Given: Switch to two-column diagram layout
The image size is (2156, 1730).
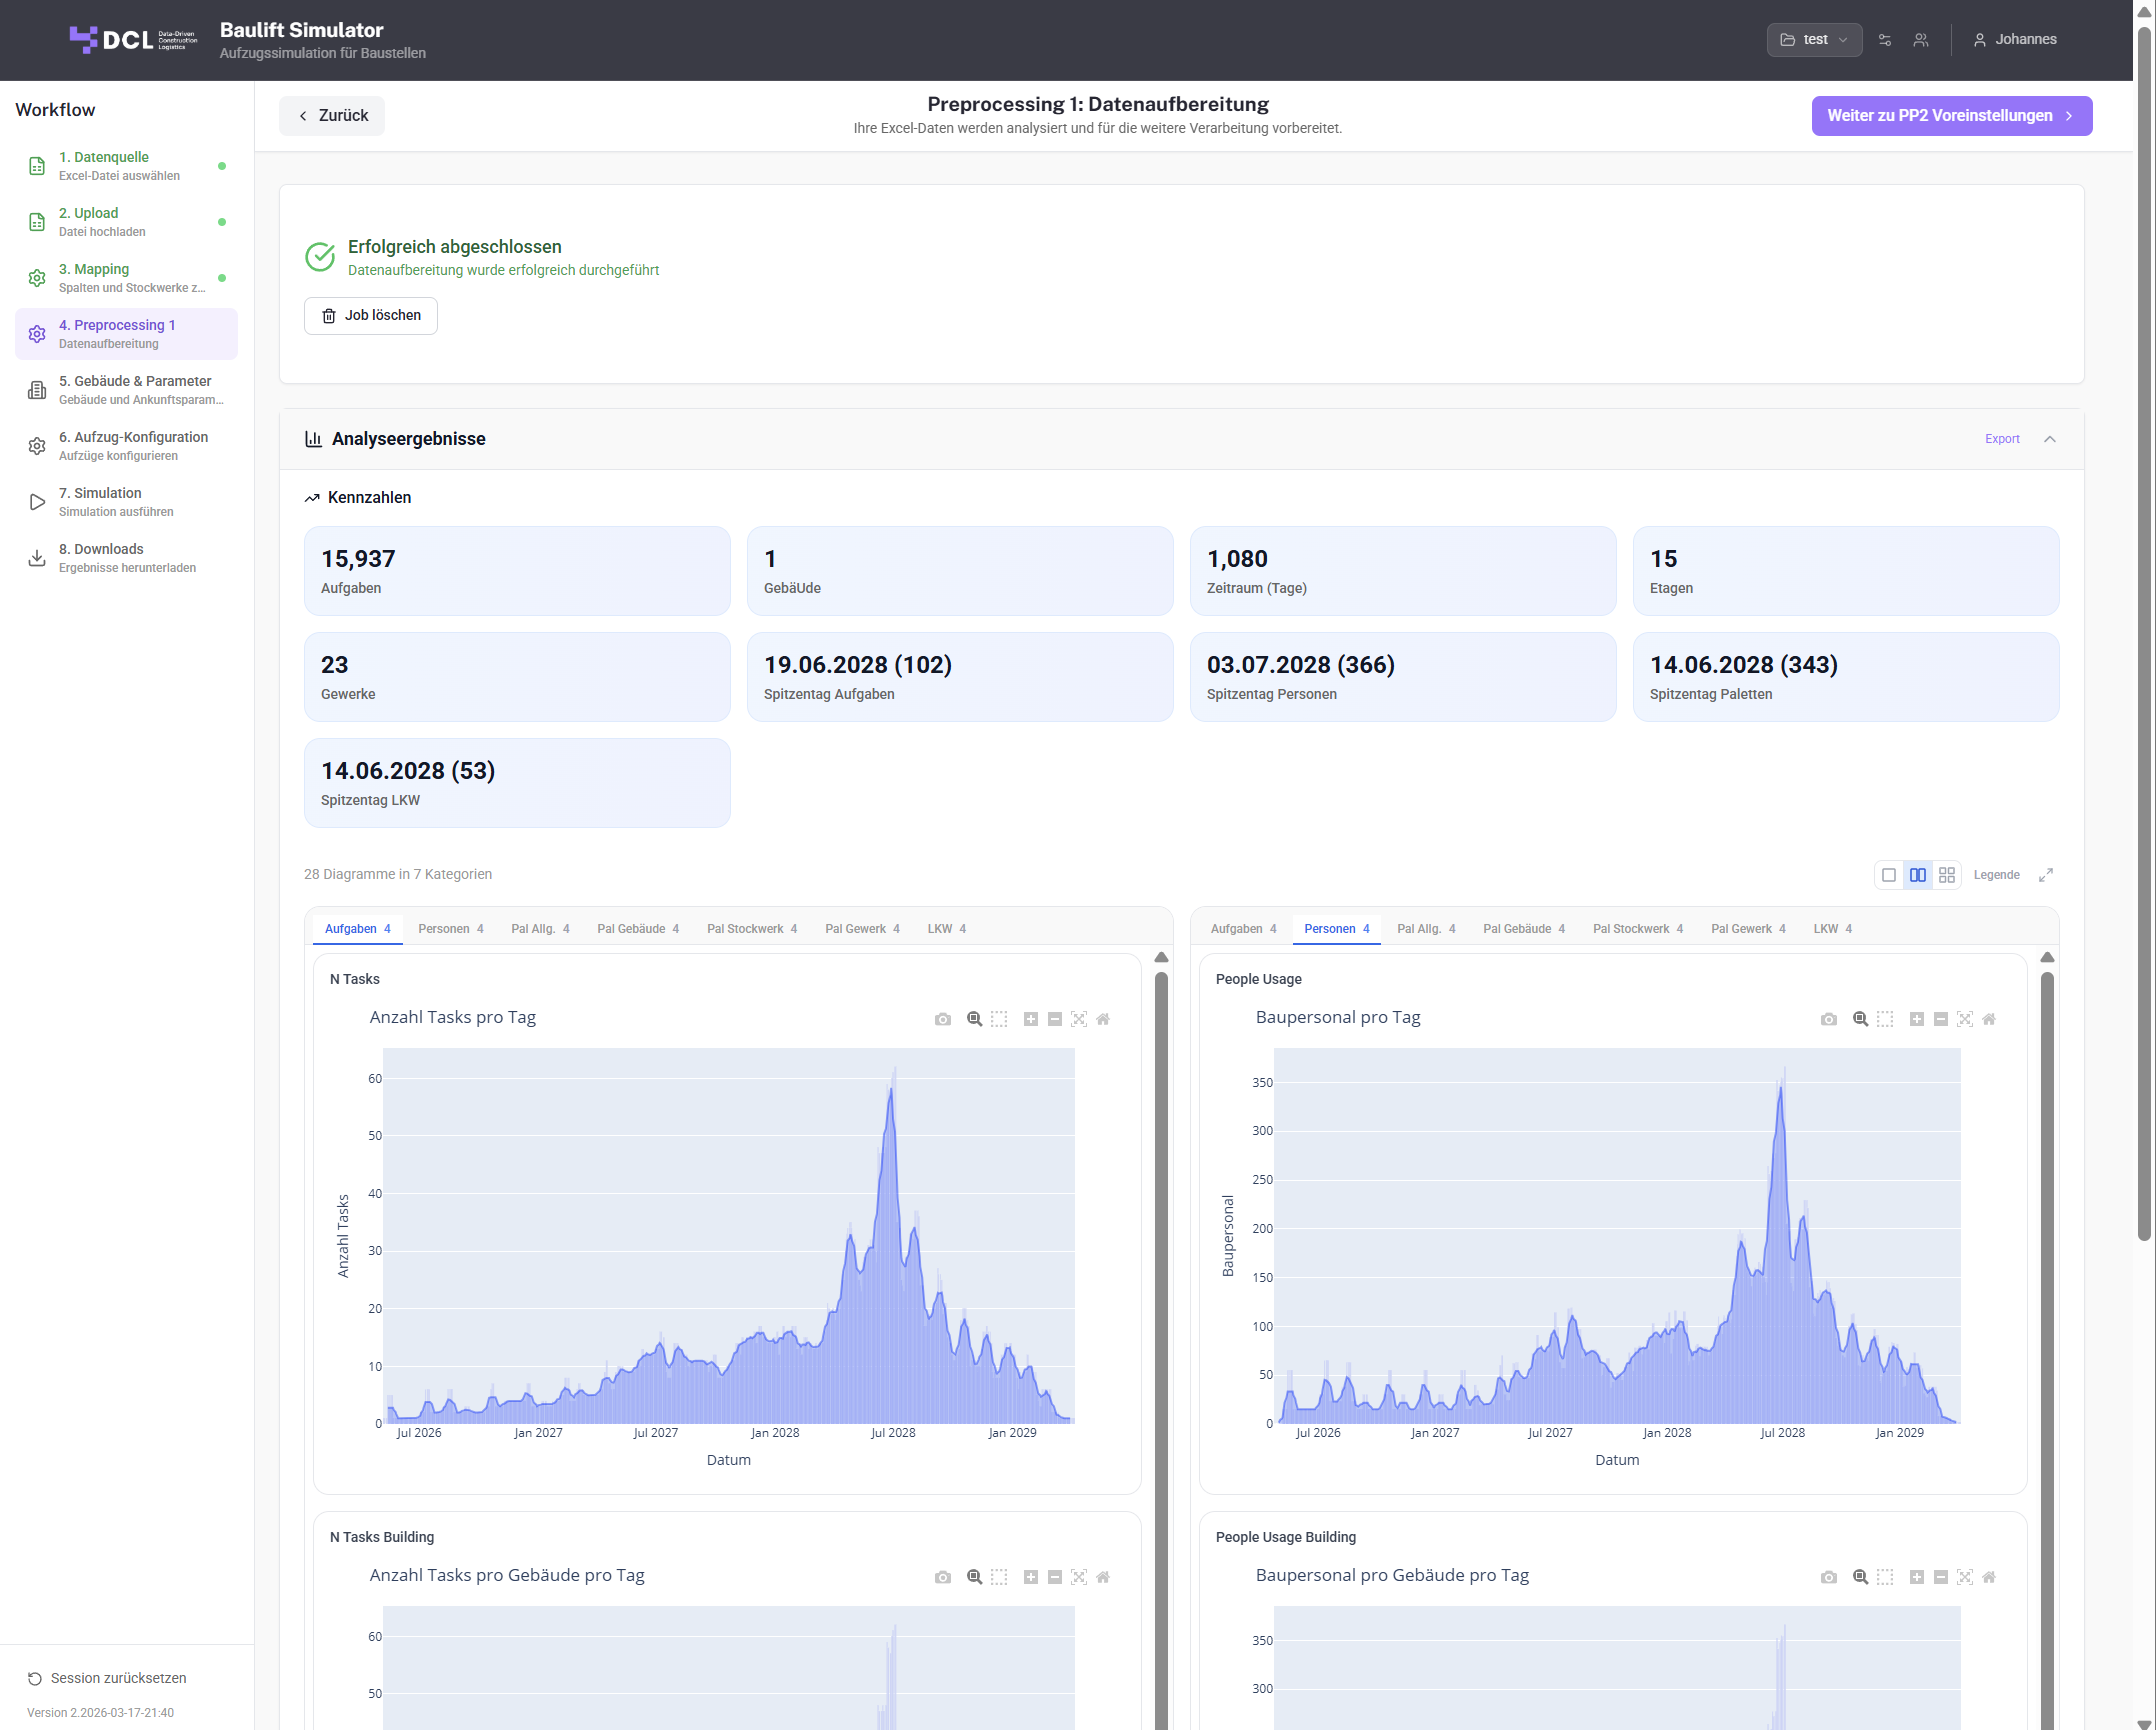Looking at the screenshot, I should [x=1918, y=875].
